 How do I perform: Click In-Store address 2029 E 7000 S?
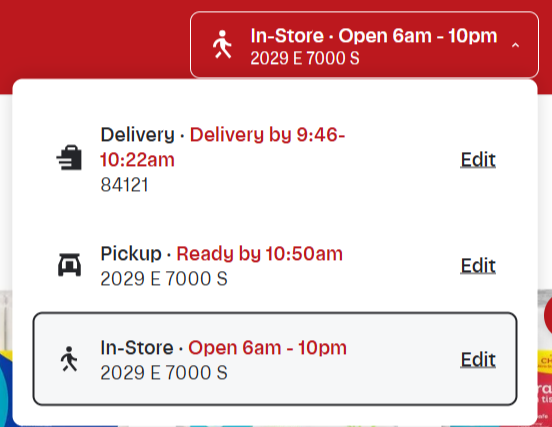(x=164, y=373)
